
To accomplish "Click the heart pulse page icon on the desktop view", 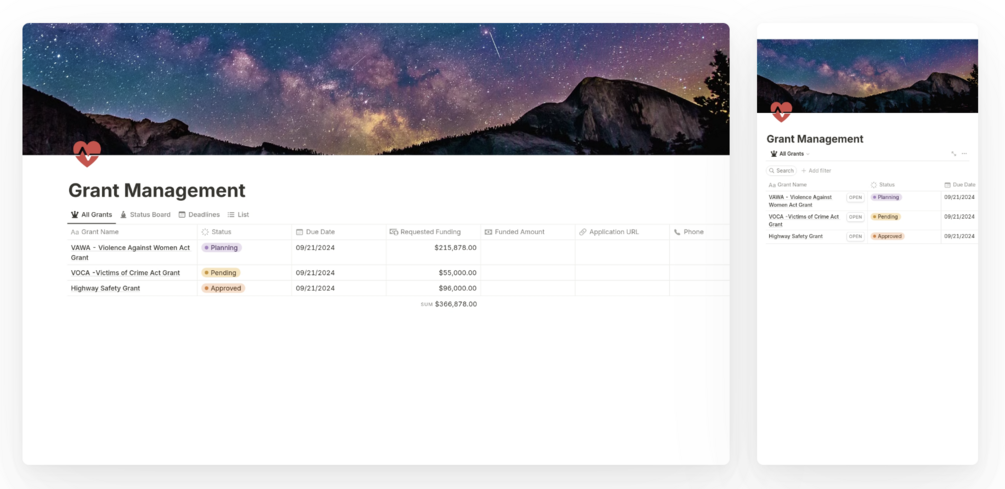I will [x=87, y=154].
